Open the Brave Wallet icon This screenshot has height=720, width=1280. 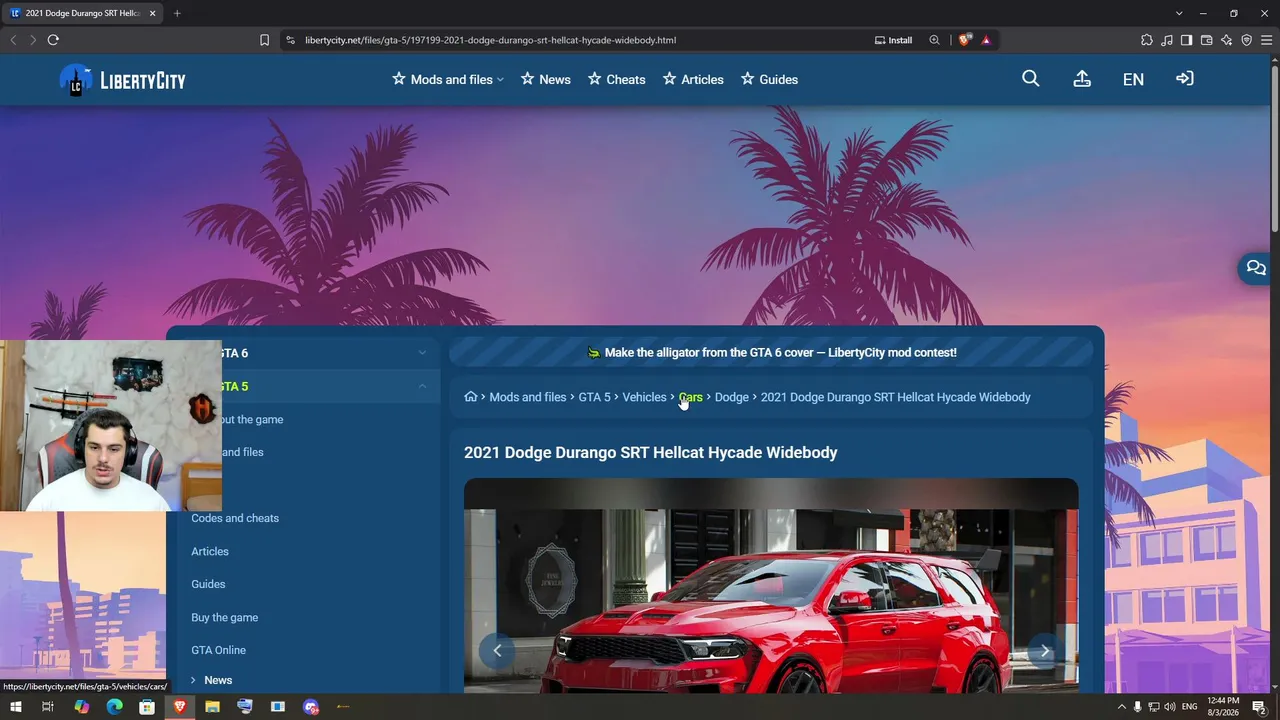[1207, 40]
